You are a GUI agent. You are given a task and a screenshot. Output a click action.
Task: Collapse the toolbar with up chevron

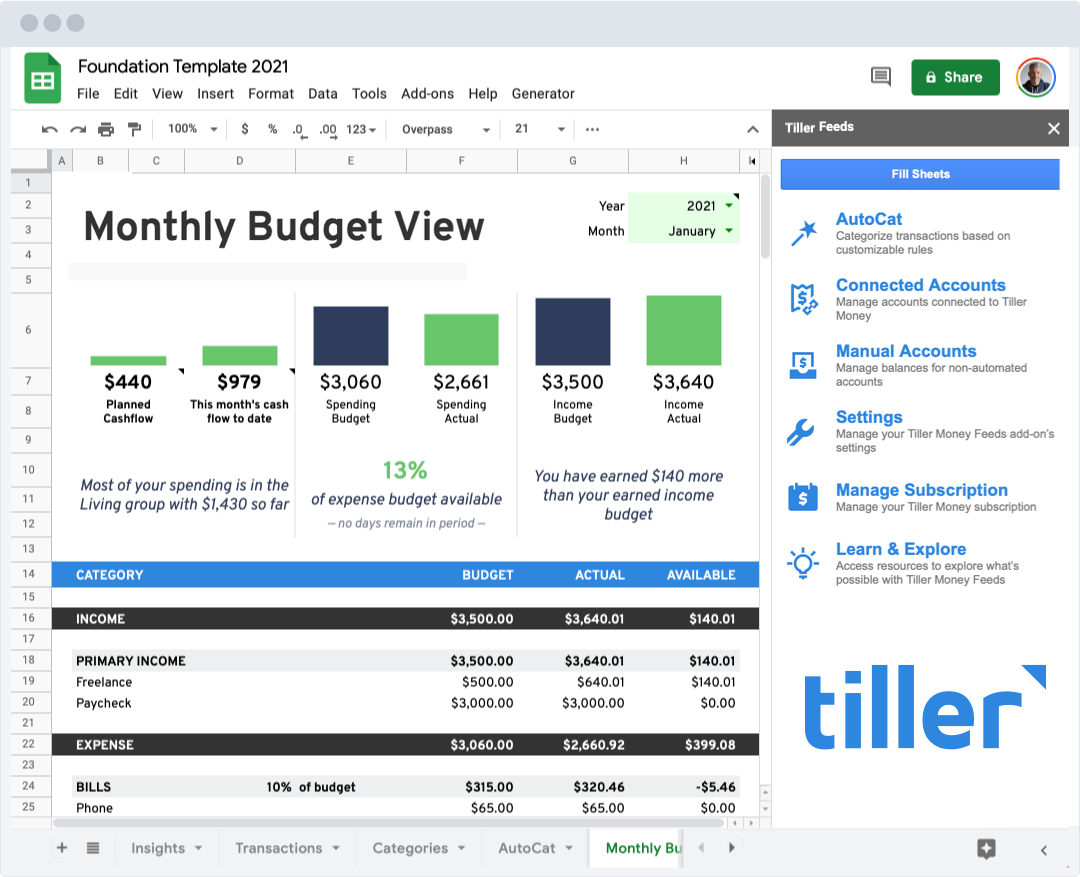(x=753, y=130)
